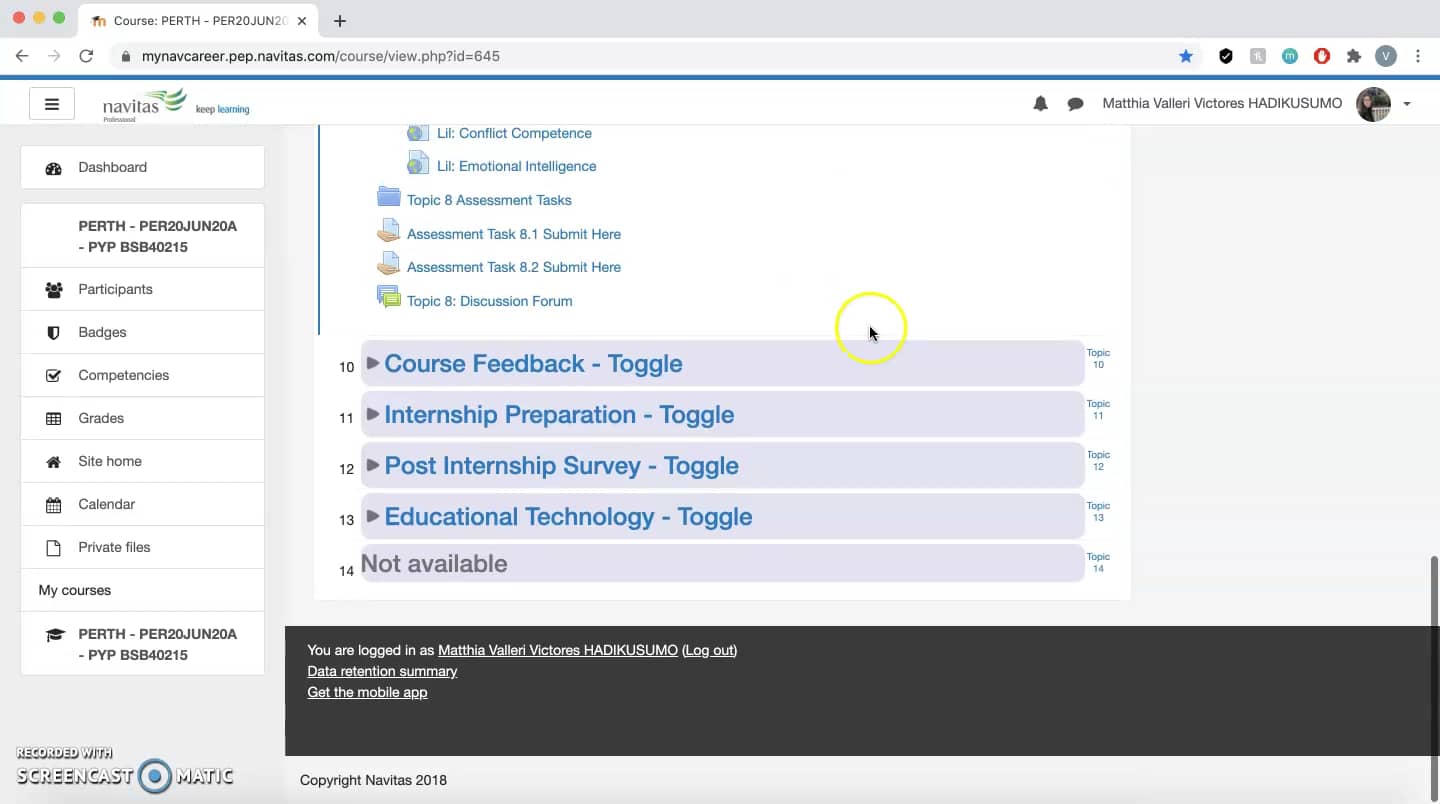Open the Topic 8 Assessment Tasks folder

click(x=489, y=199)
